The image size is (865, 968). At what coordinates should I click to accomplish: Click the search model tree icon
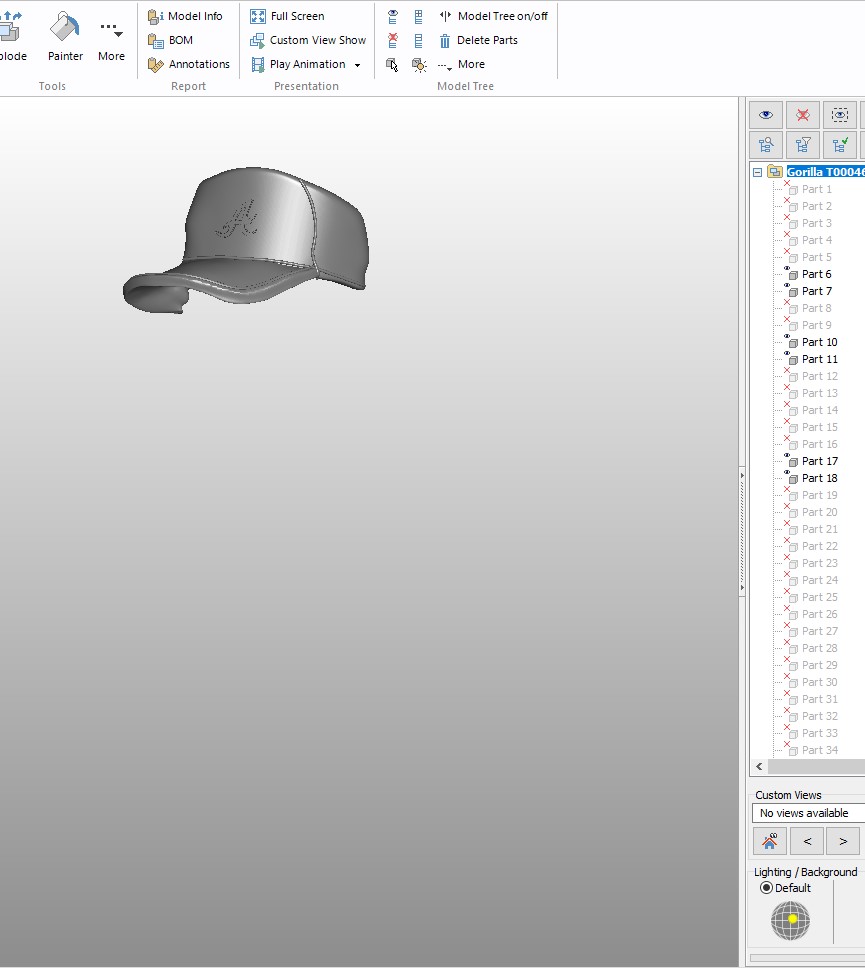767,145
